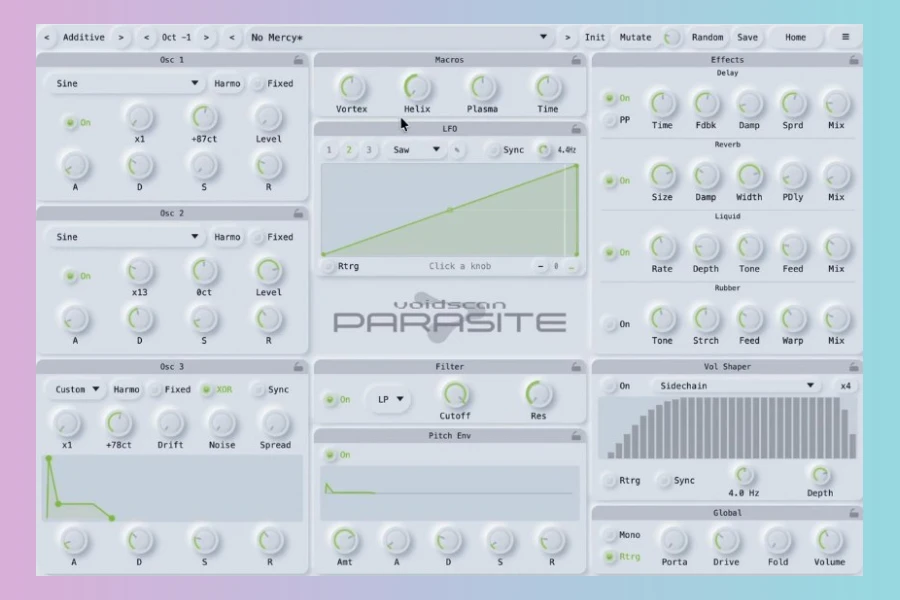Viewport: 900px width, 600px height.
Task: Click the Global Drive knob
Action: click(x=726, y=540)
